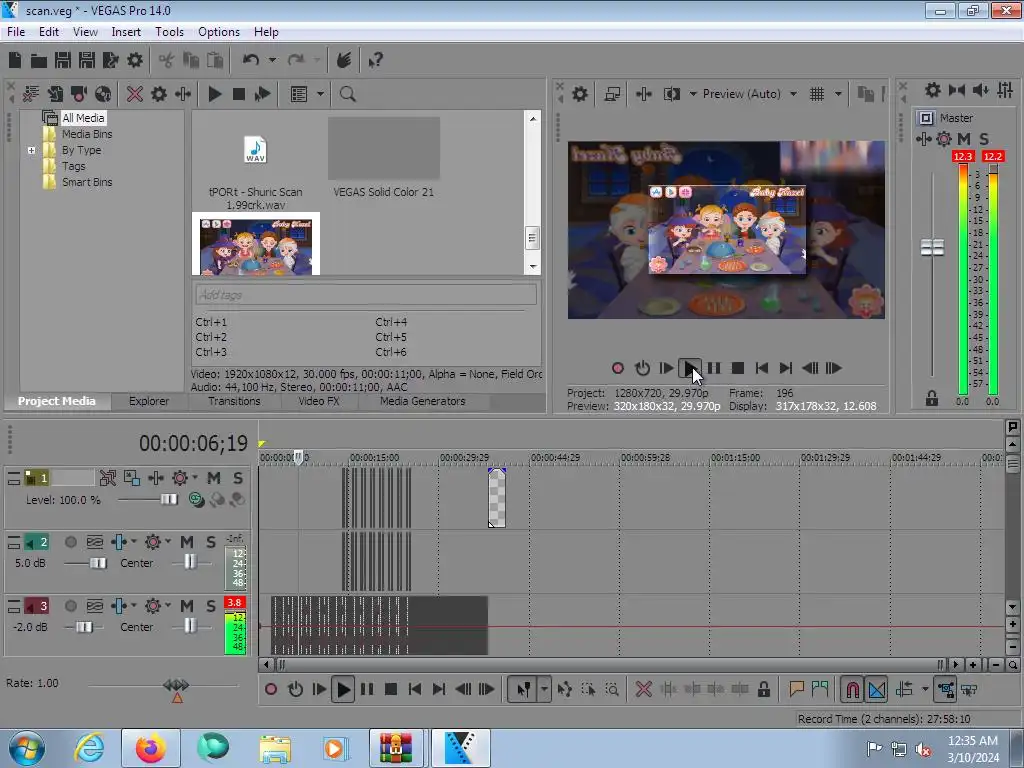Click the Master FX icon
1024x768 pixels.
tap(923, 138)
